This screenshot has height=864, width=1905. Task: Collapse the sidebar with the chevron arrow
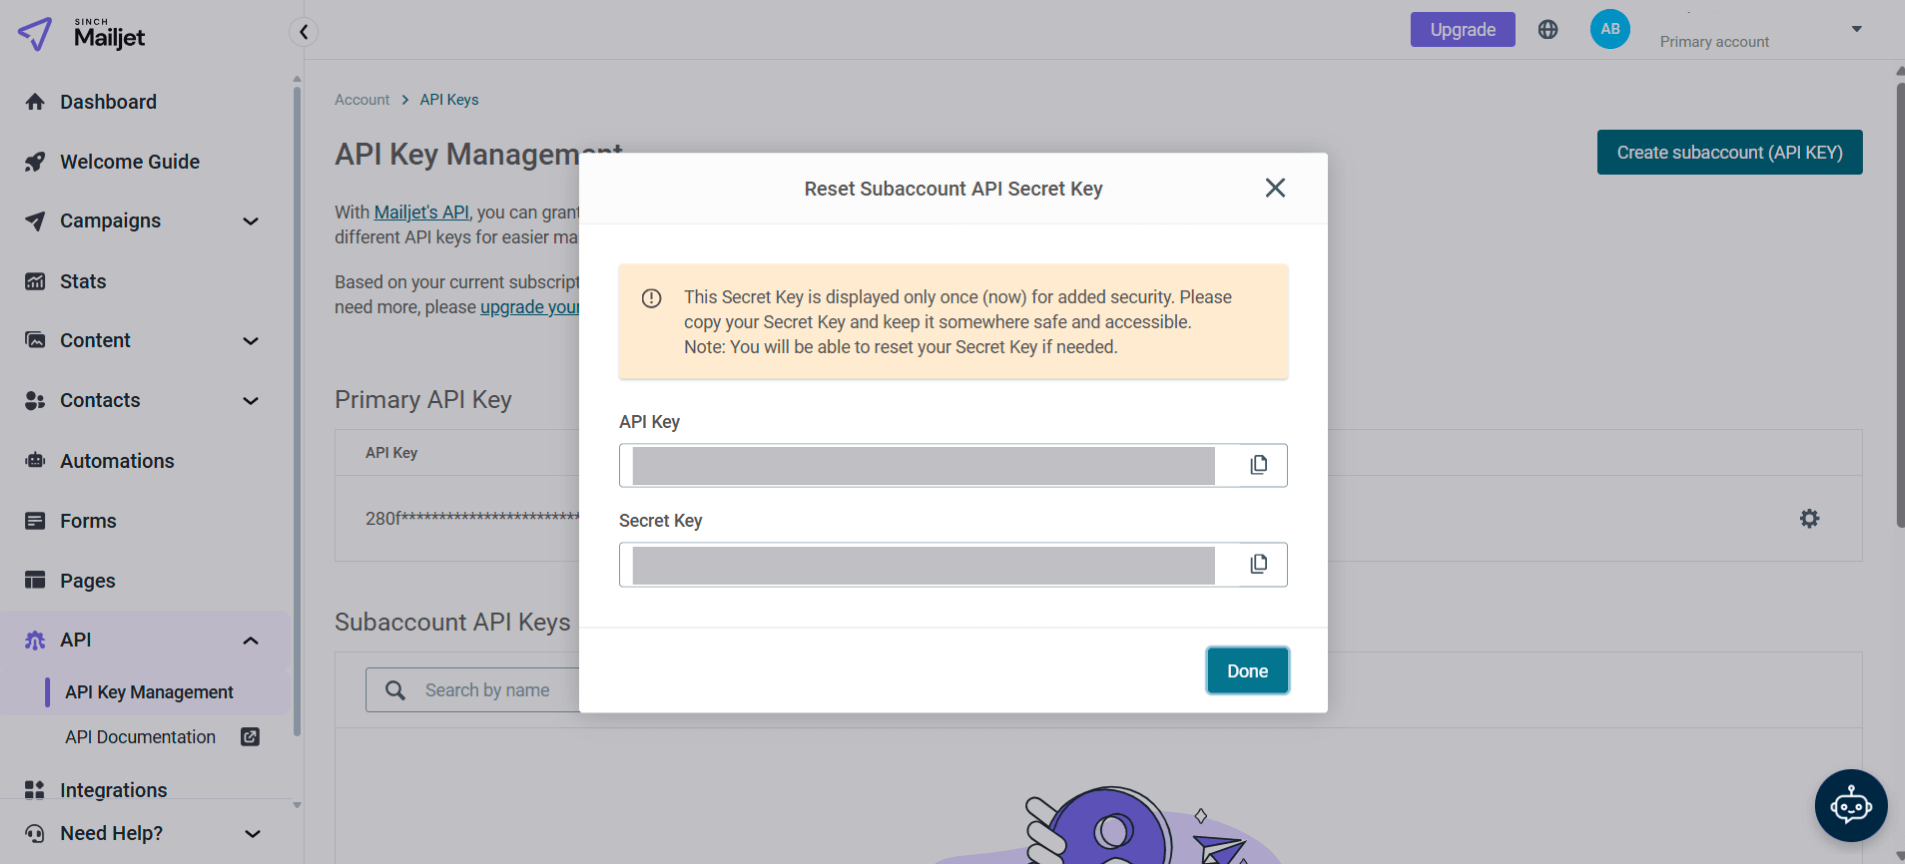click(303, 31)
